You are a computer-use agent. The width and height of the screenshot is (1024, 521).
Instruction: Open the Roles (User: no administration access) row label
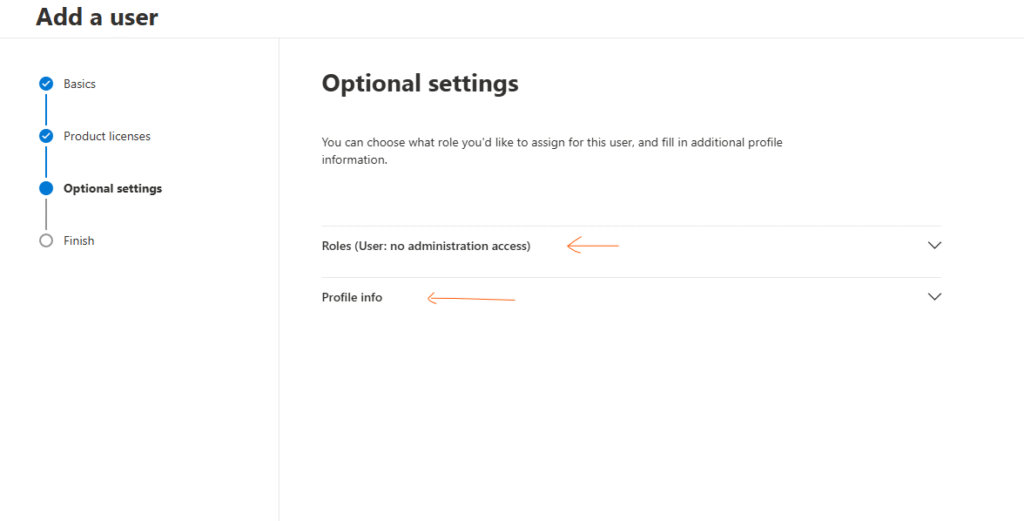point(426,246)
